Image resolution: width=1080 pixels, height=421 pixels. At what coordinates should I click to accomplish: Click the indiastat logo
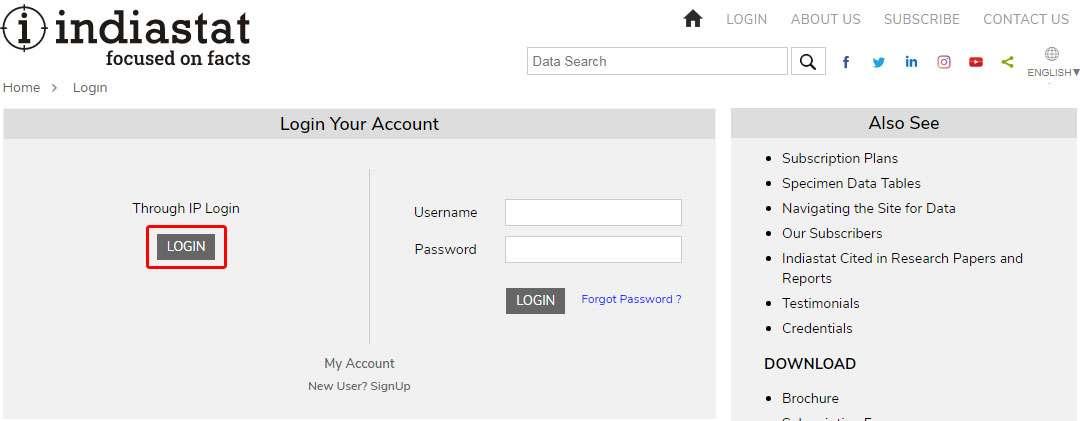point(126,36)
